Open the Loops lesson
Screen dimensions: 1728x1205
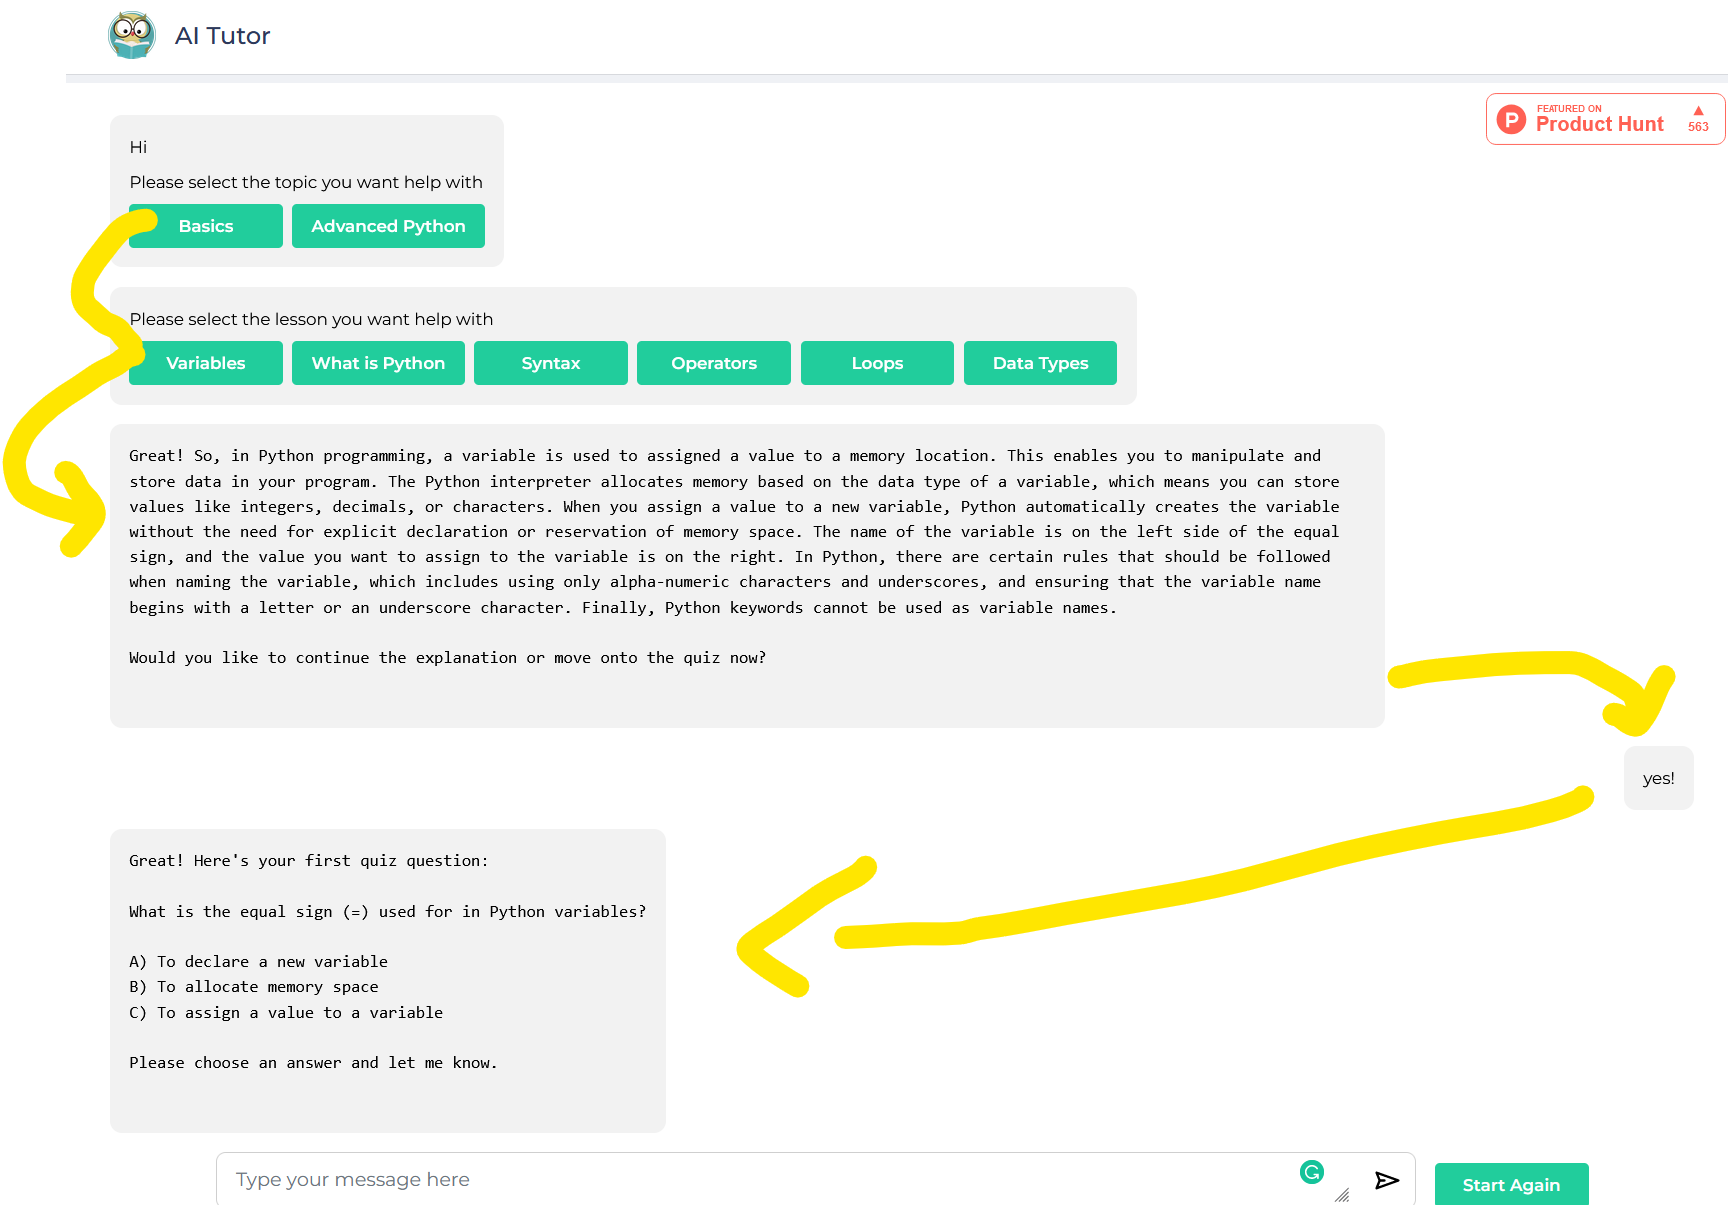tap(876, 363)
